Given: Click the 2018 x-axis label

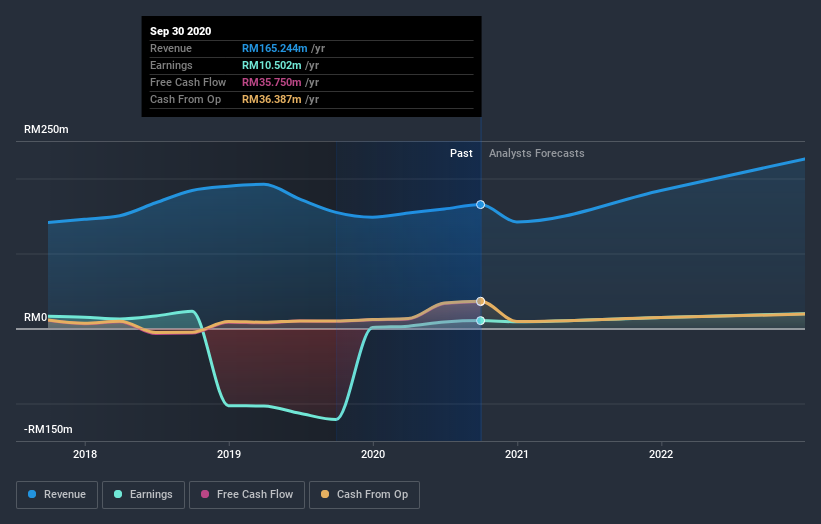Looking at the screenshot, I should 85,454.
